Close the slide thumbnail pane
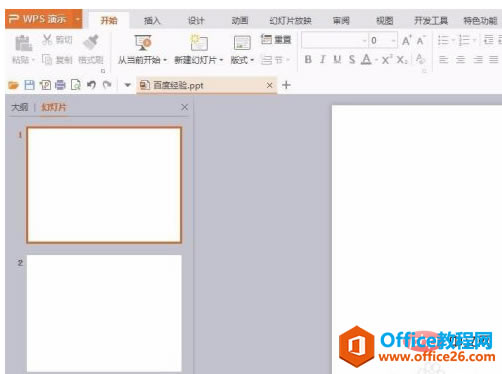502x374 pixels. [x=184, y=107]
